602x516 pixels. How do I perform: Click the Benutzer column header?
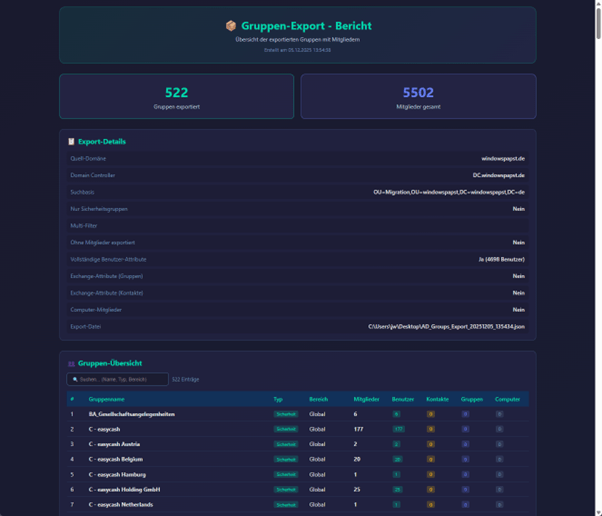tap(402, 399)
